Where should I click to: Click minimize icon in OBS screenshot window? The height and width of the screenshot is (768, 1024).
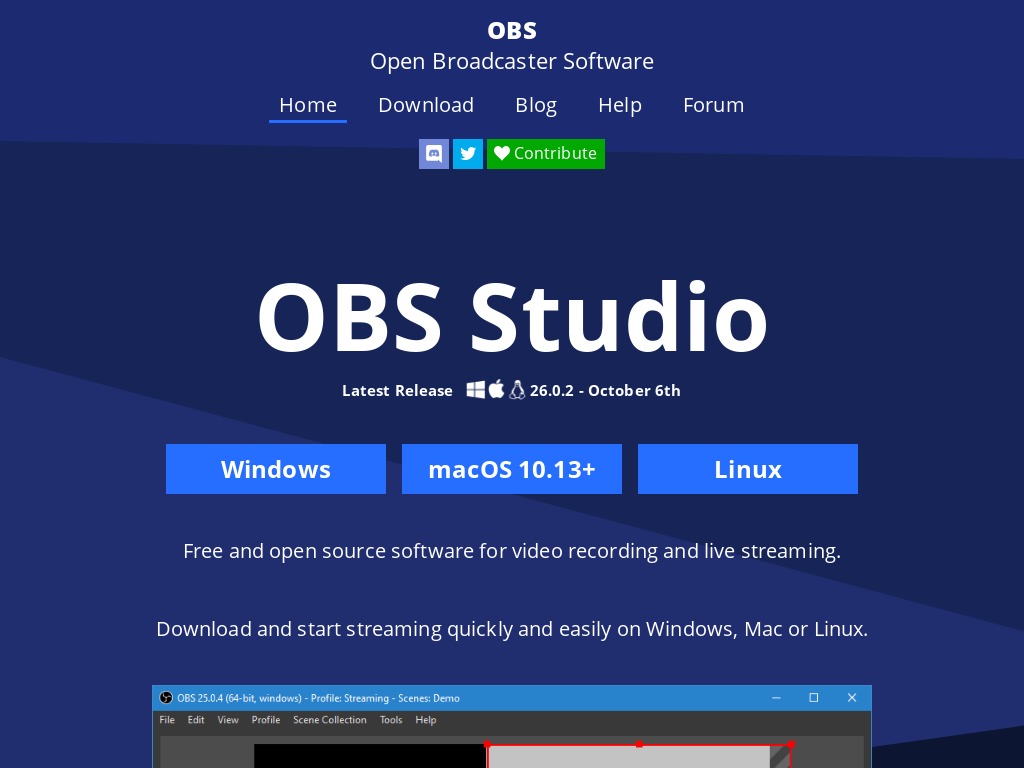[776, 697]
